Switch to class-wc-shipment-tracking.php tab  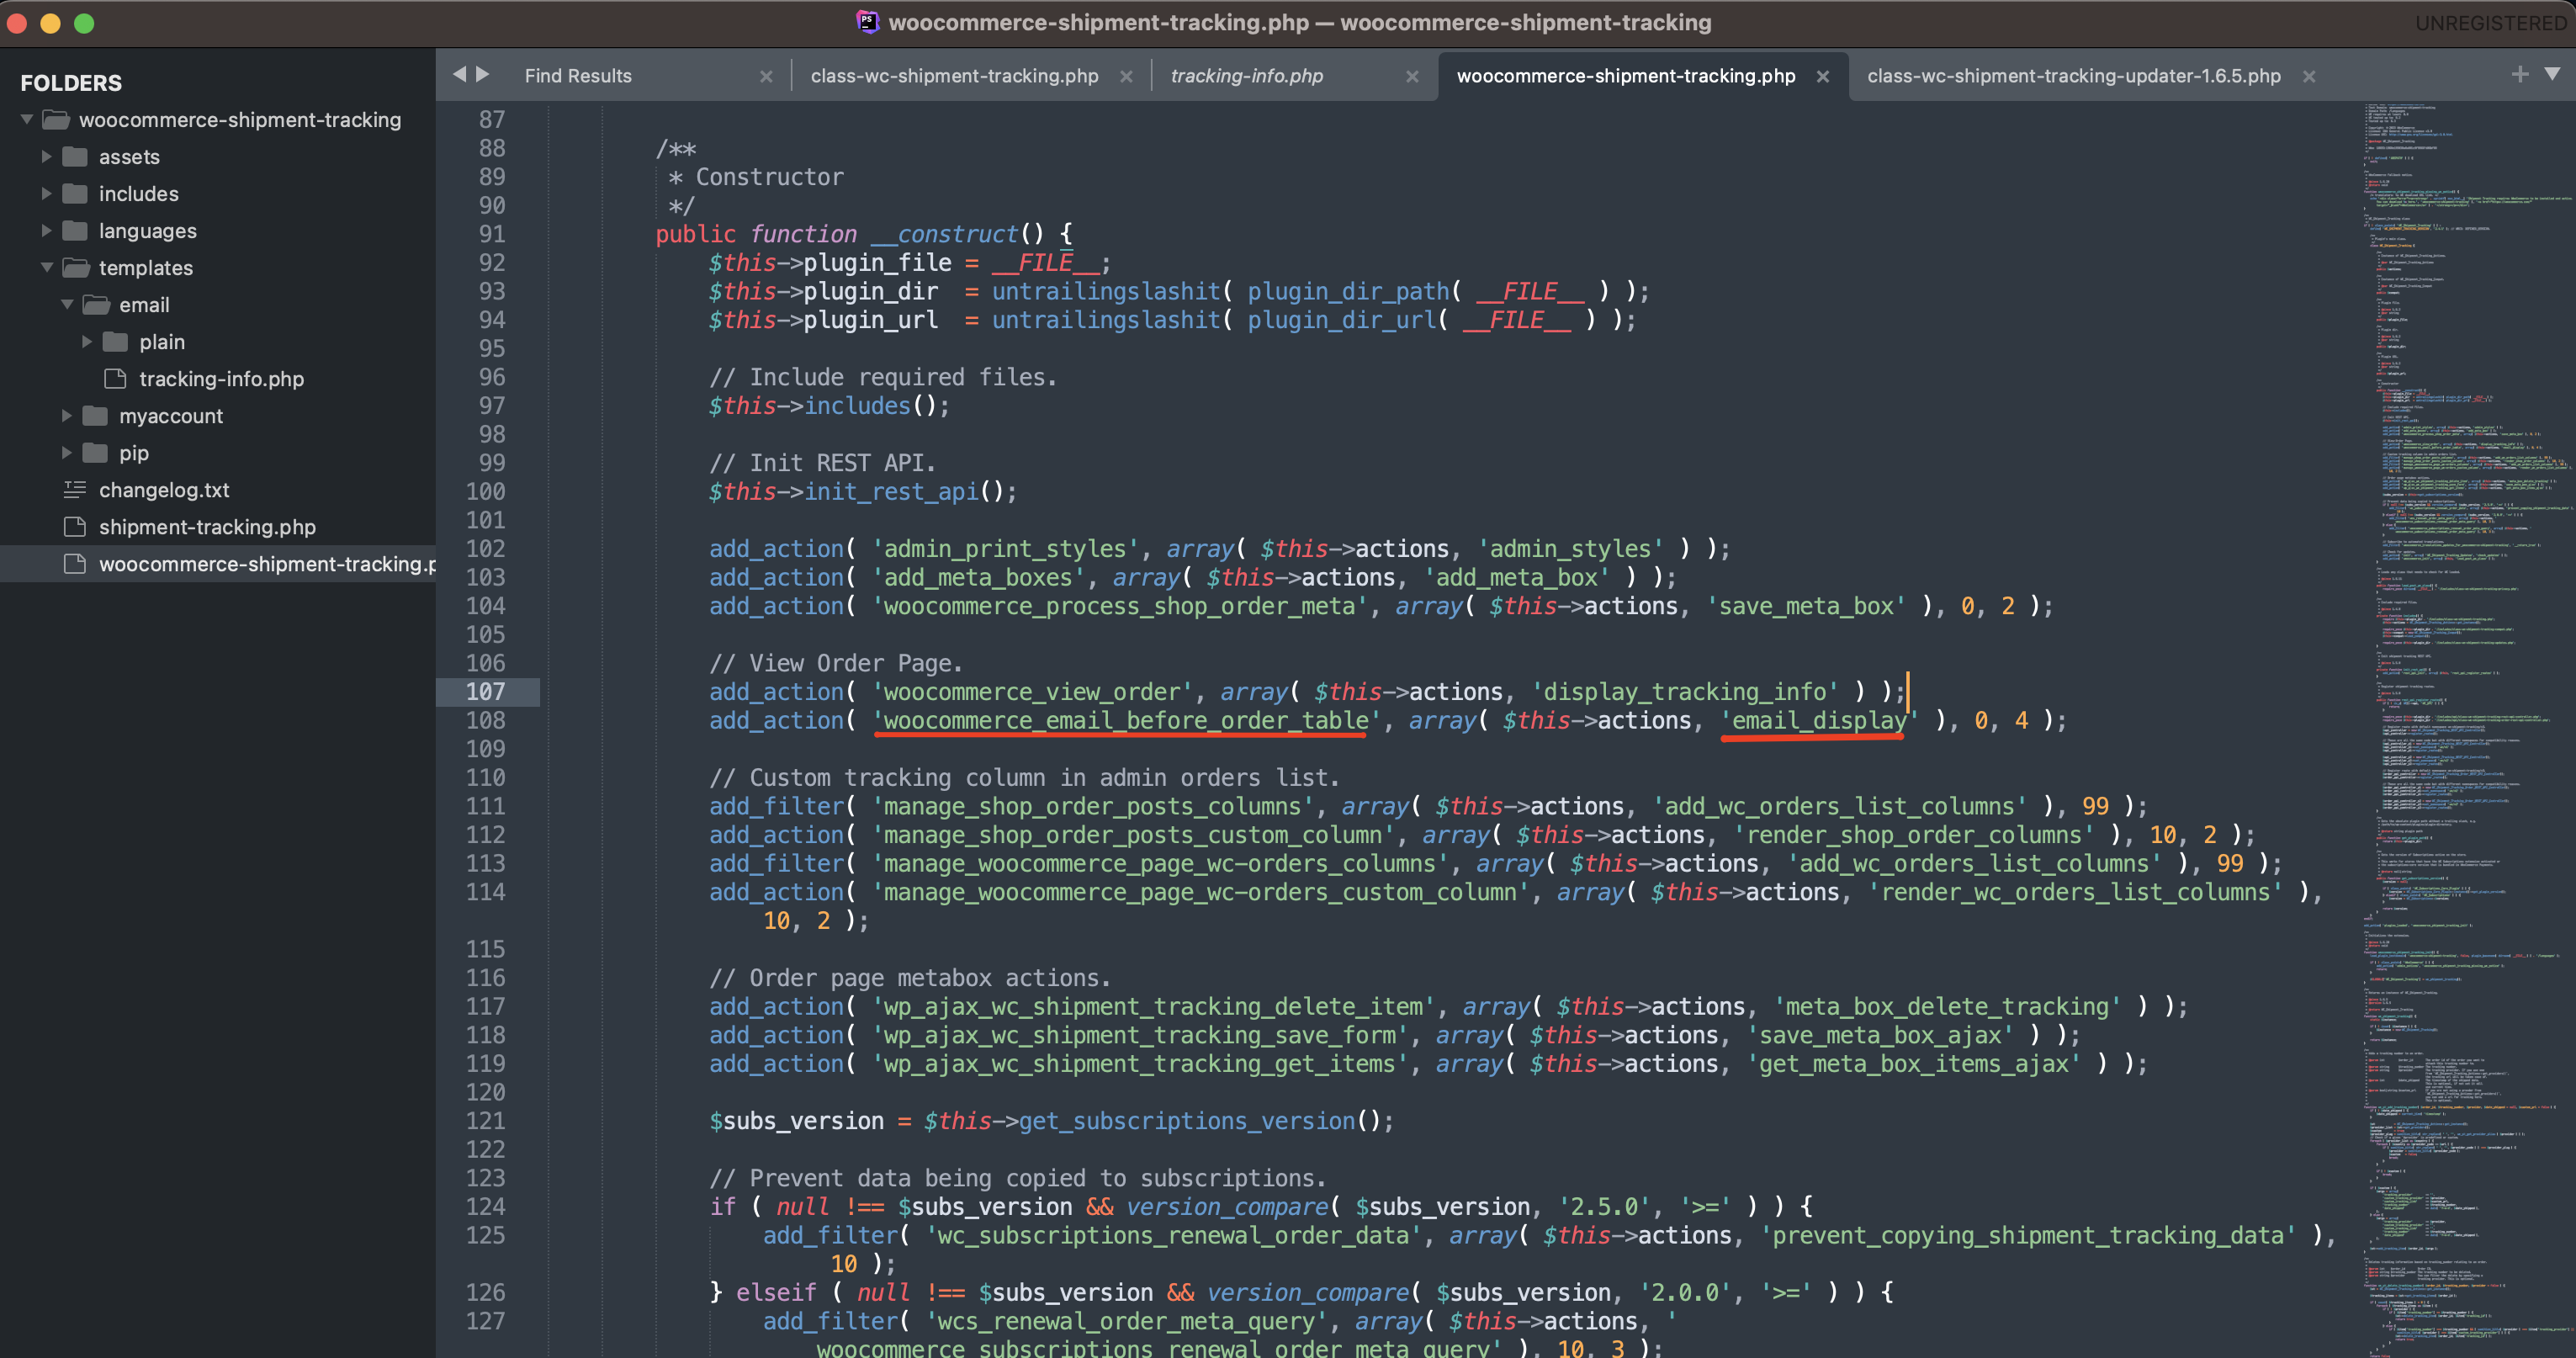point(954,76)
